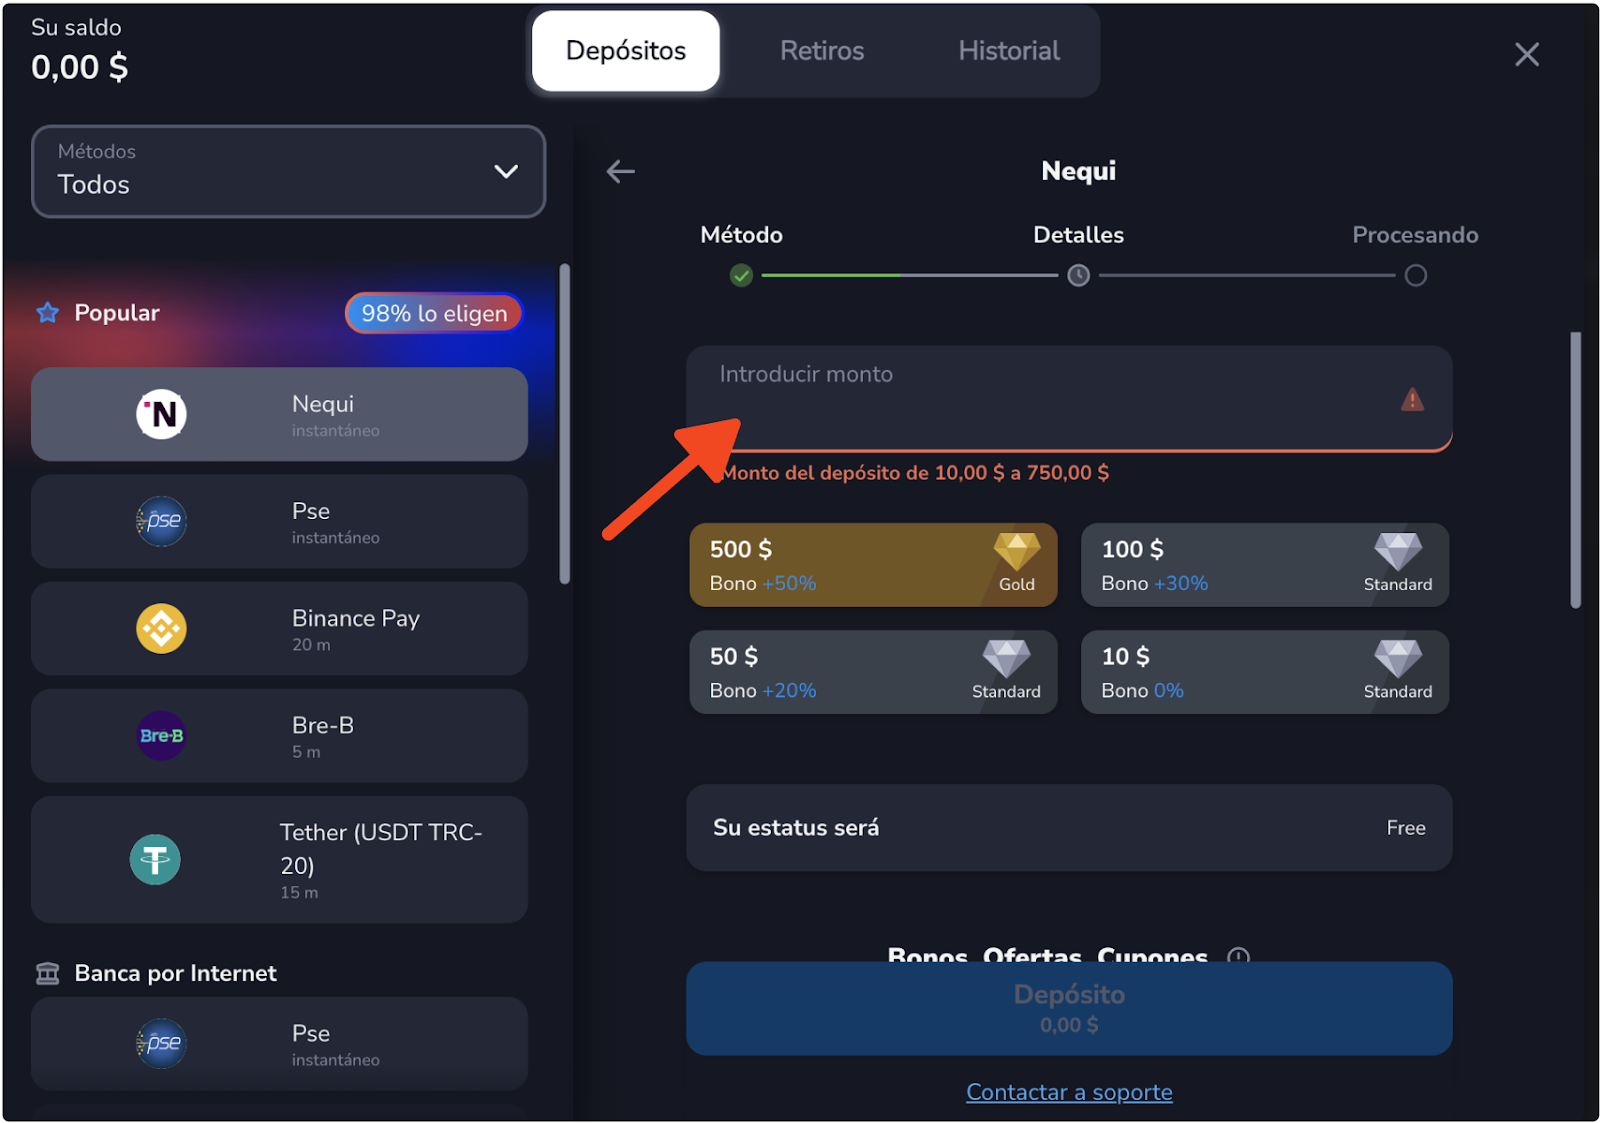
Task: Click the Tether USDT logo icon
Action: [x=155, y=859]
